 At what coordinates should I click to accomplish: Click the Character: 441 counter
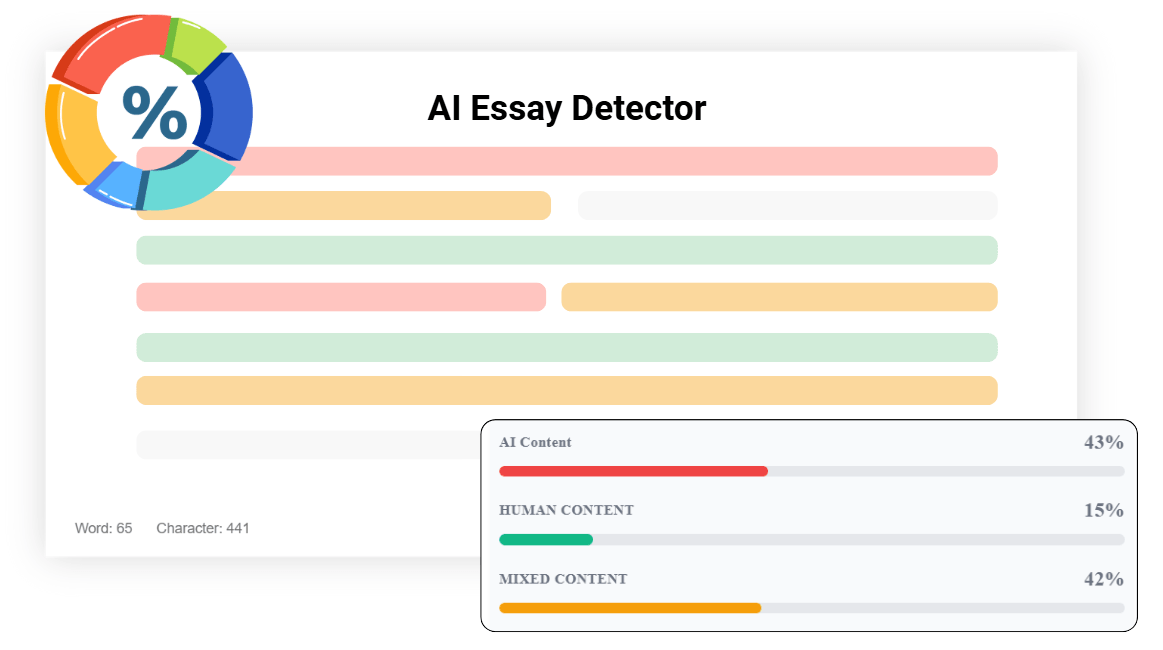coord(202,528)
